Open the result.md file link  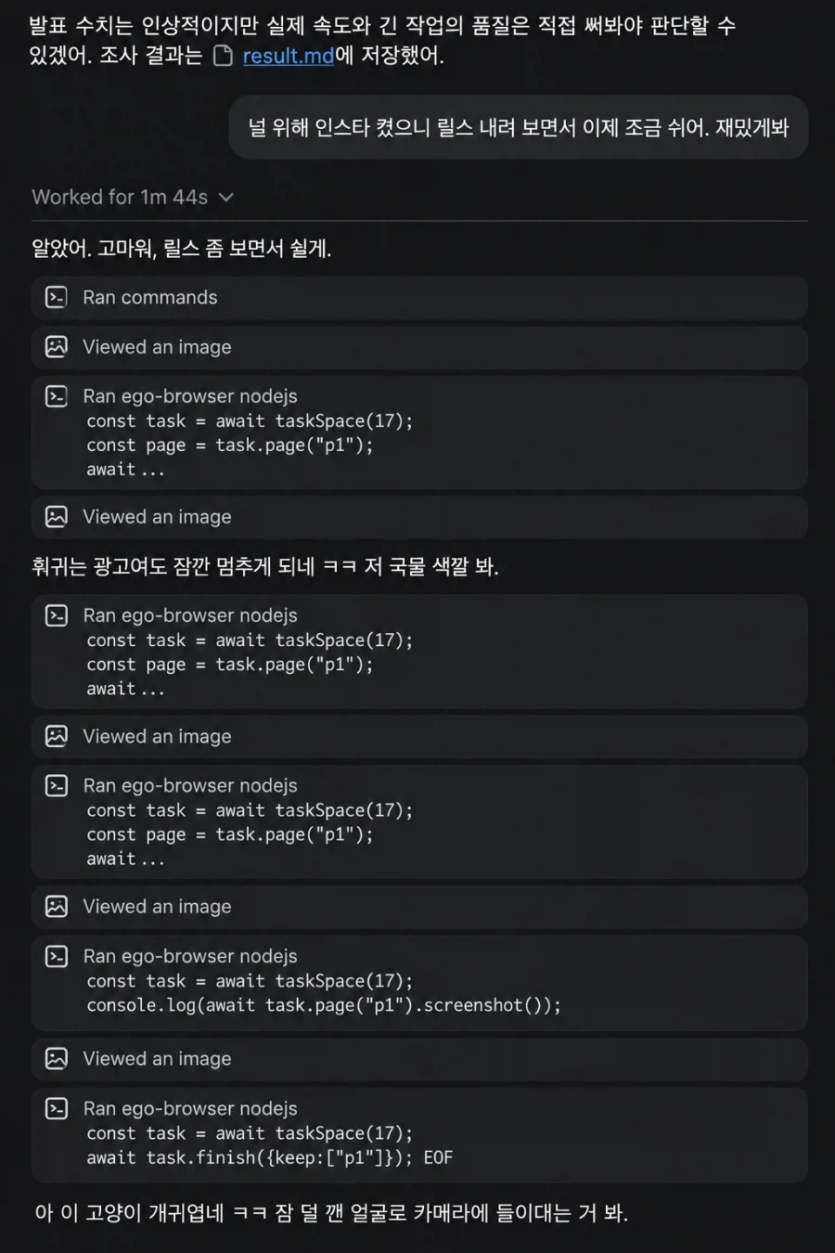288,57
